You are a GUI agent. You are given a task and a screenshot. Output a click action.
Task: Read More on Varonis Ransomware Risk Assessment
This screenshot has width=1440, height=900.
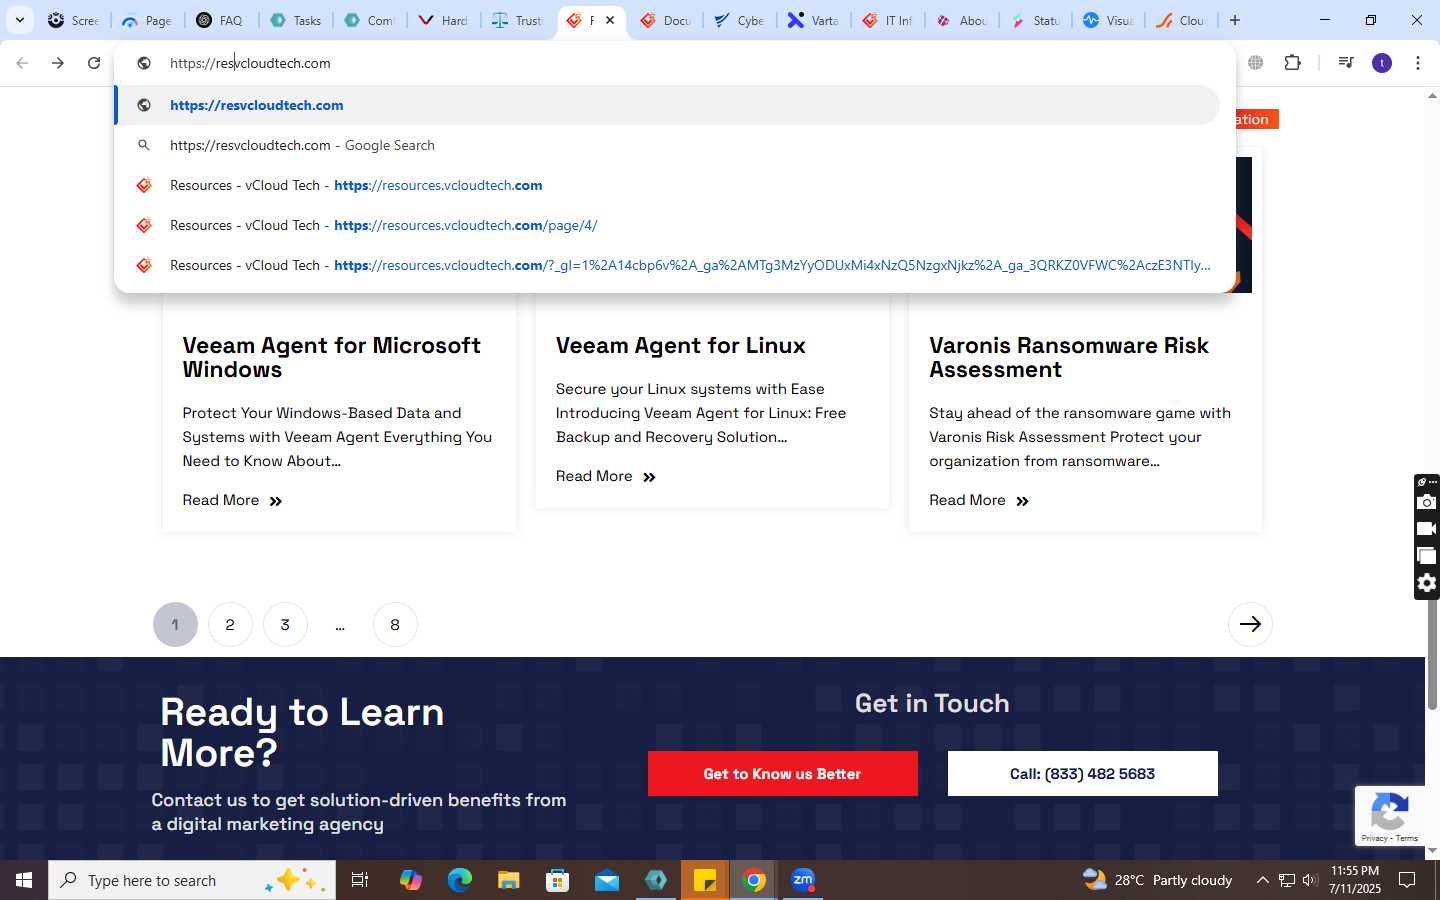coord(979,500)
